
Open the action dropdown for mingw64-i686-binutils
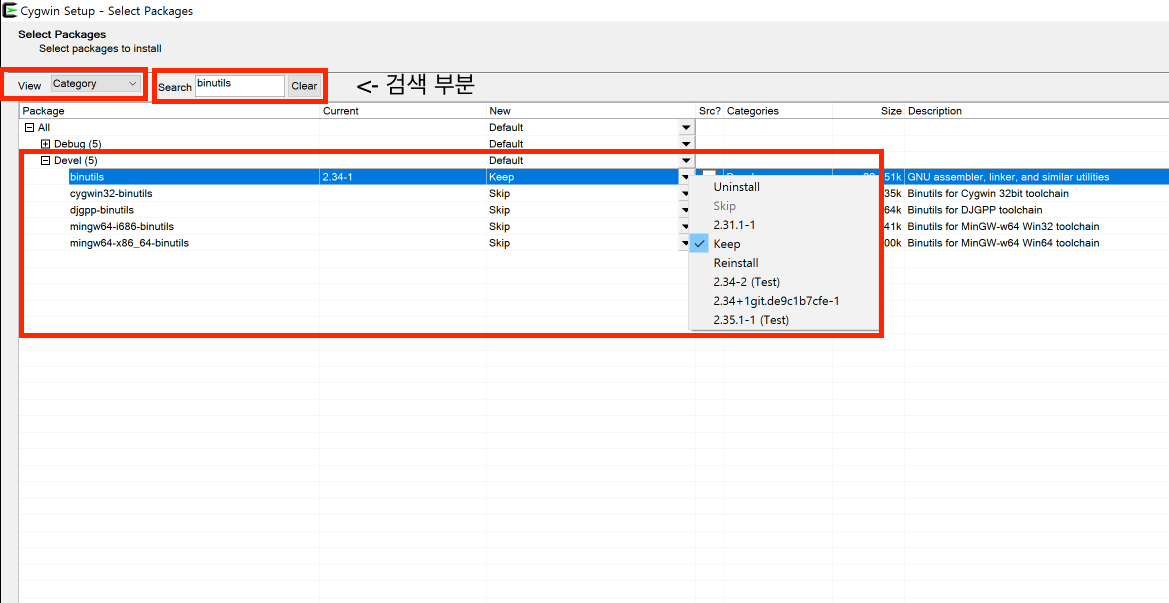click(684, 227)
